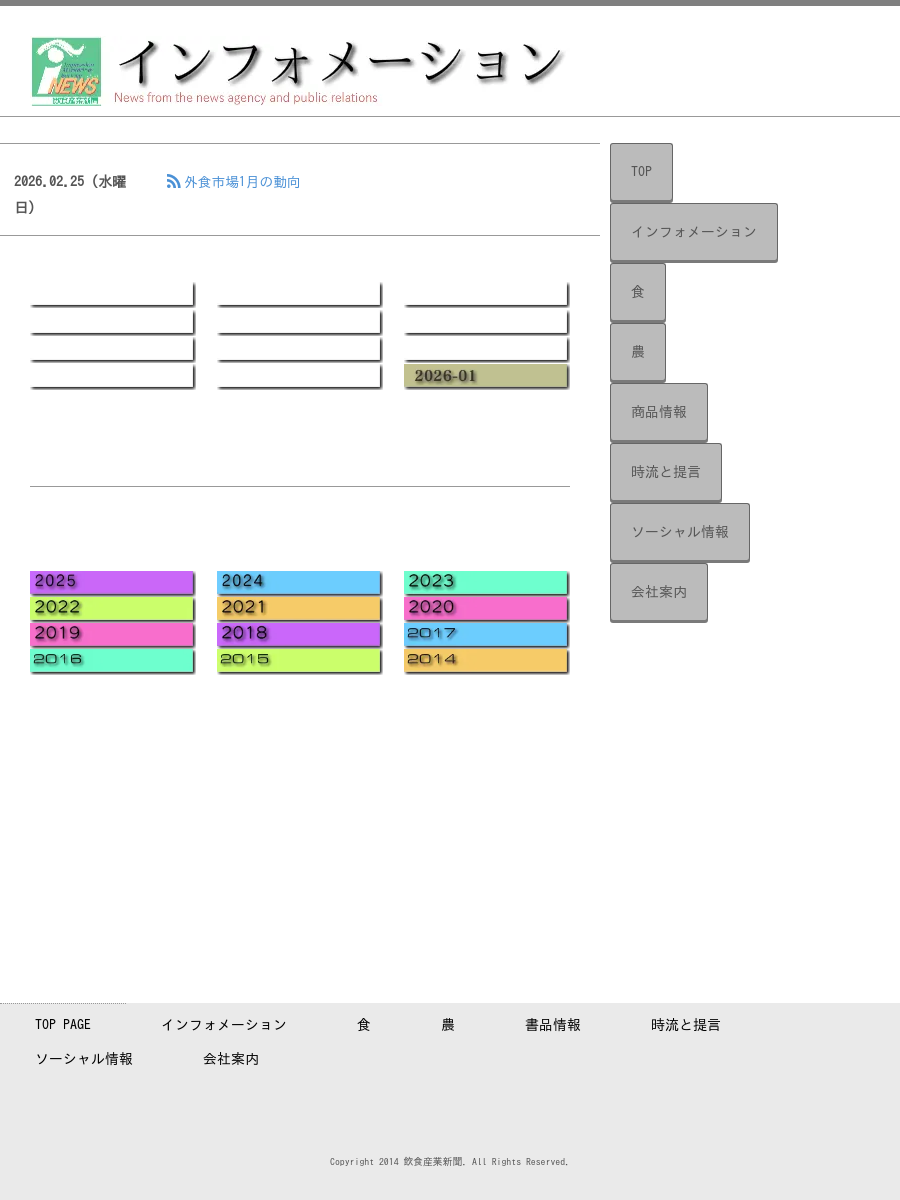Select the 2023 archive tile

point(485,582)
